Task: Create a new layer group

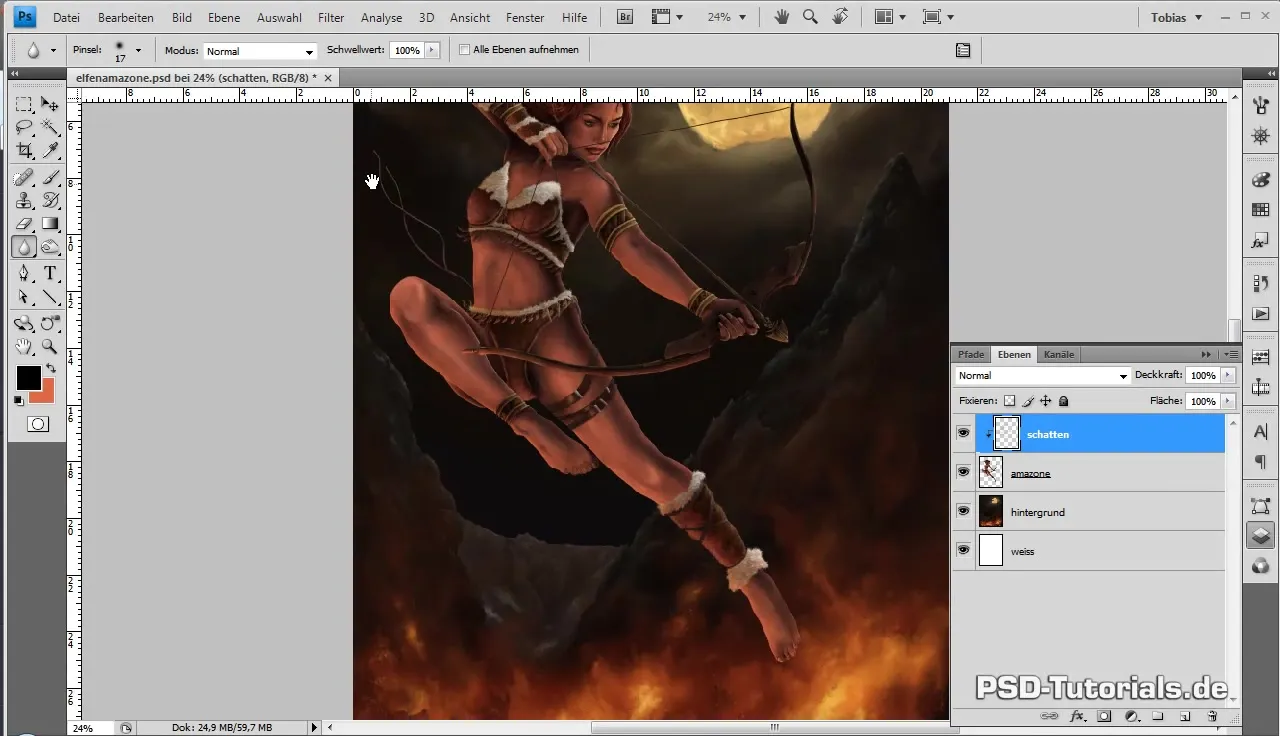Action: [1158, 716]
